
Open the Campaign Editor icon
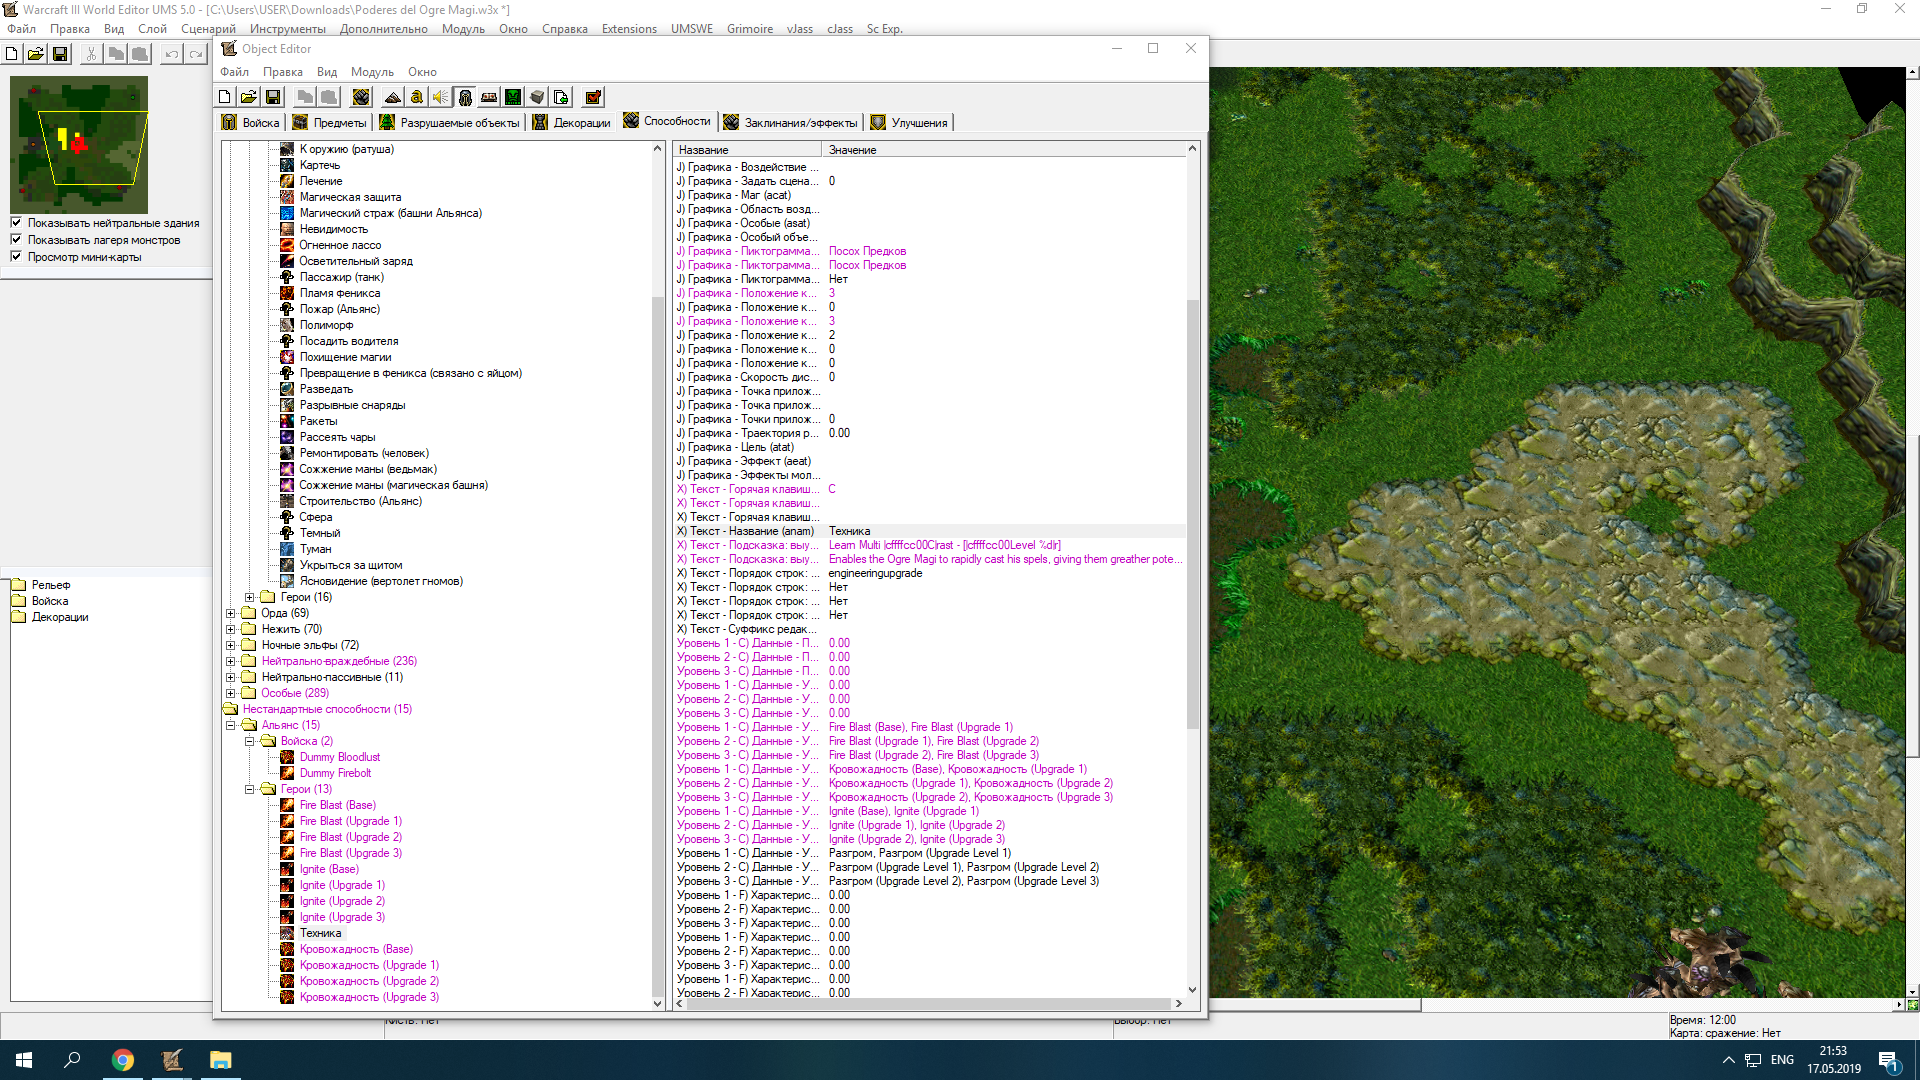point(489,97)
